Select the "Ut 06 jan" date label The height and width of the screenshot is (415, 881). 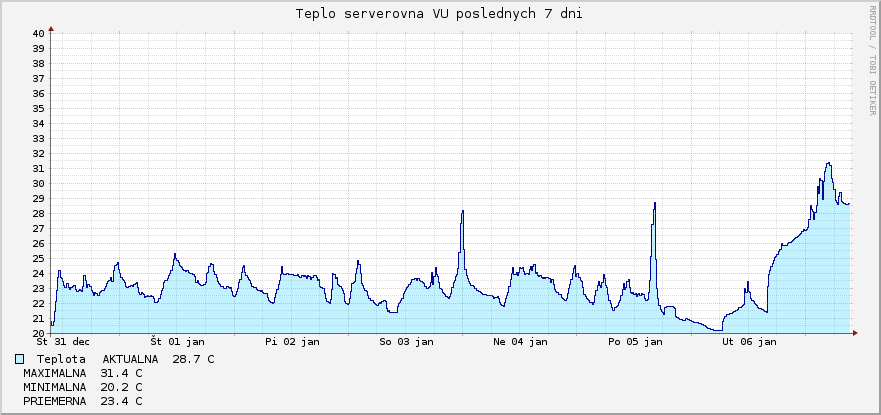(749, 342)
